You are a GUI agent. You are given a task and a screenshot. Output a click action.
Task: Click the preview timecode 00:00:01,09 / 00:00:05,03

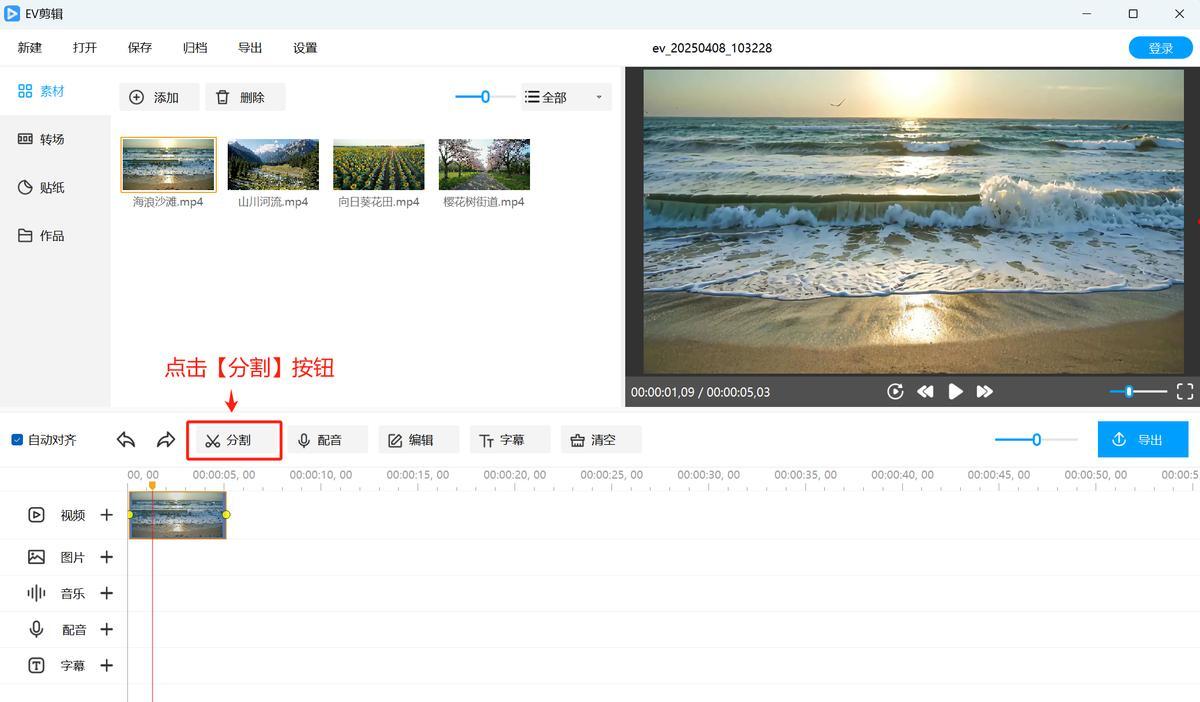(x=700, y=392)
